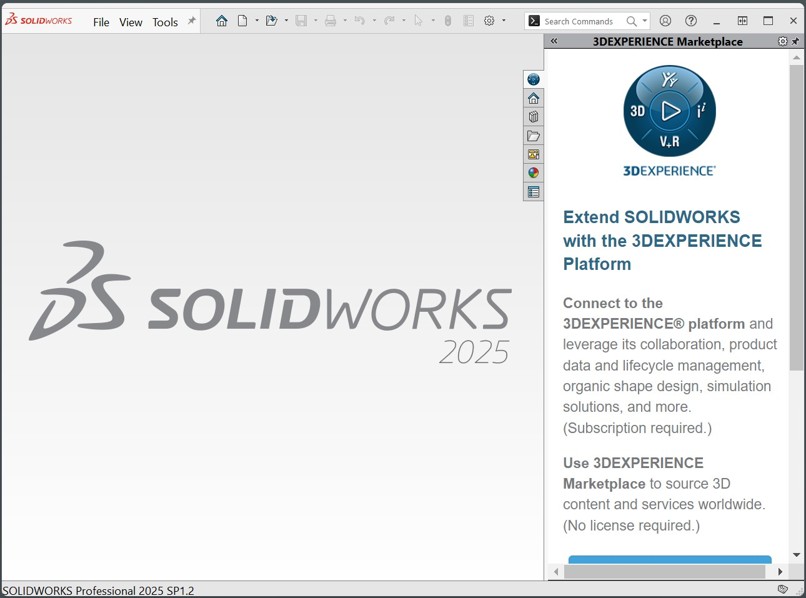Expand the Print dropdown arrow
The width and height of the screenshot is (806, 598).
click(345, 21)
